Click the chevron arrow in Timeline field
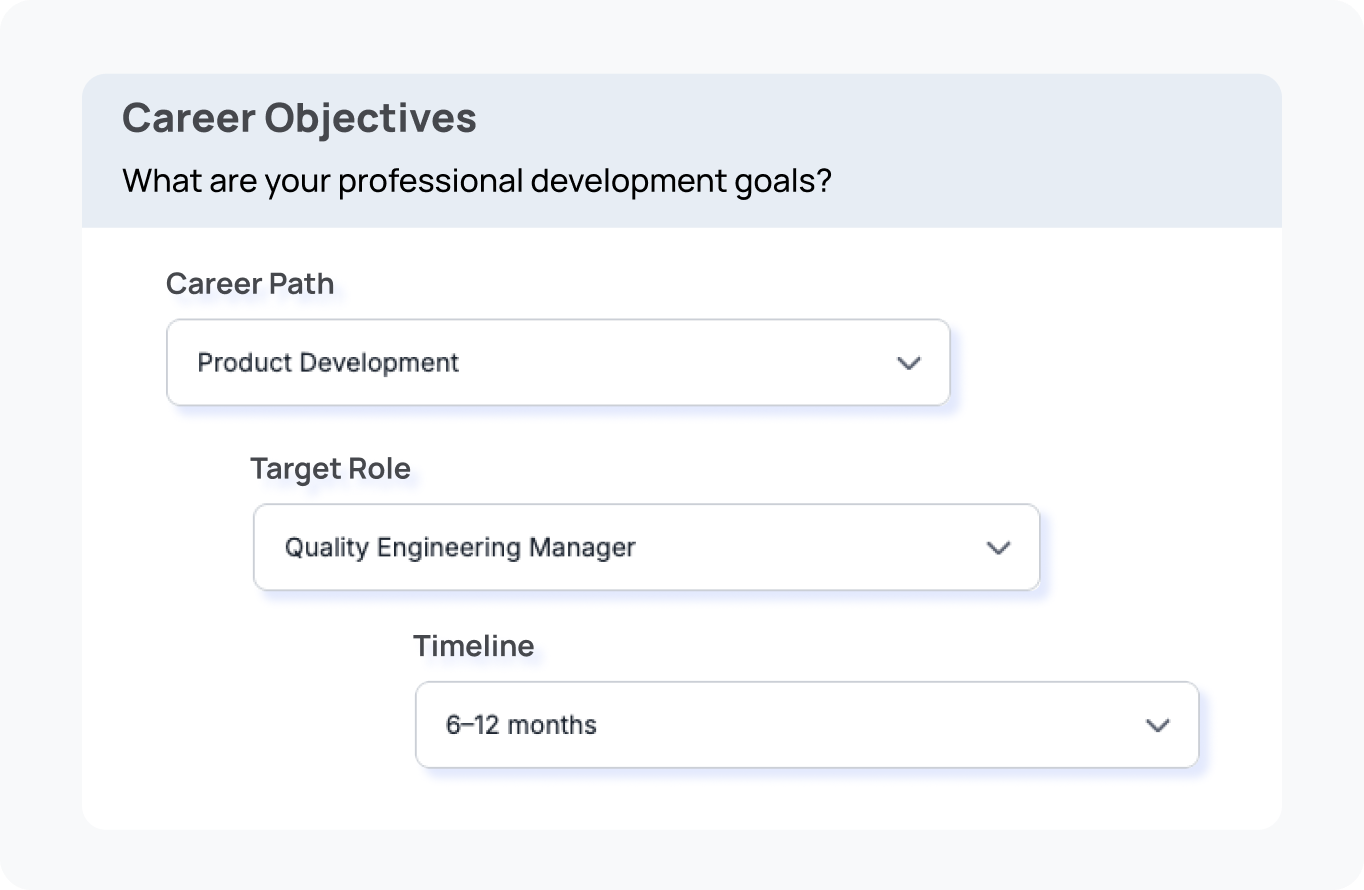This screenshot has height=890, width=1364. (1157, 726)
